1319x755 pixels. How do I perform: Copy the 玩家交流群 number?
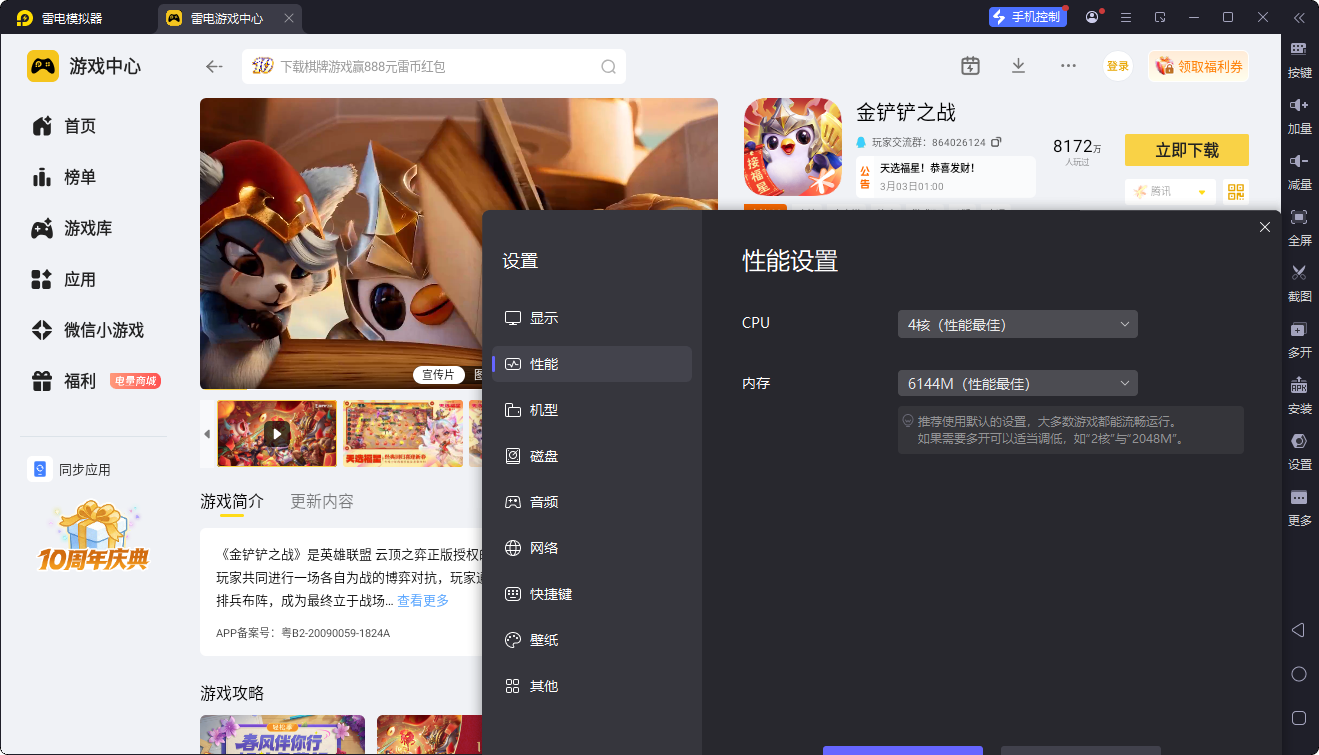[996, 143]
